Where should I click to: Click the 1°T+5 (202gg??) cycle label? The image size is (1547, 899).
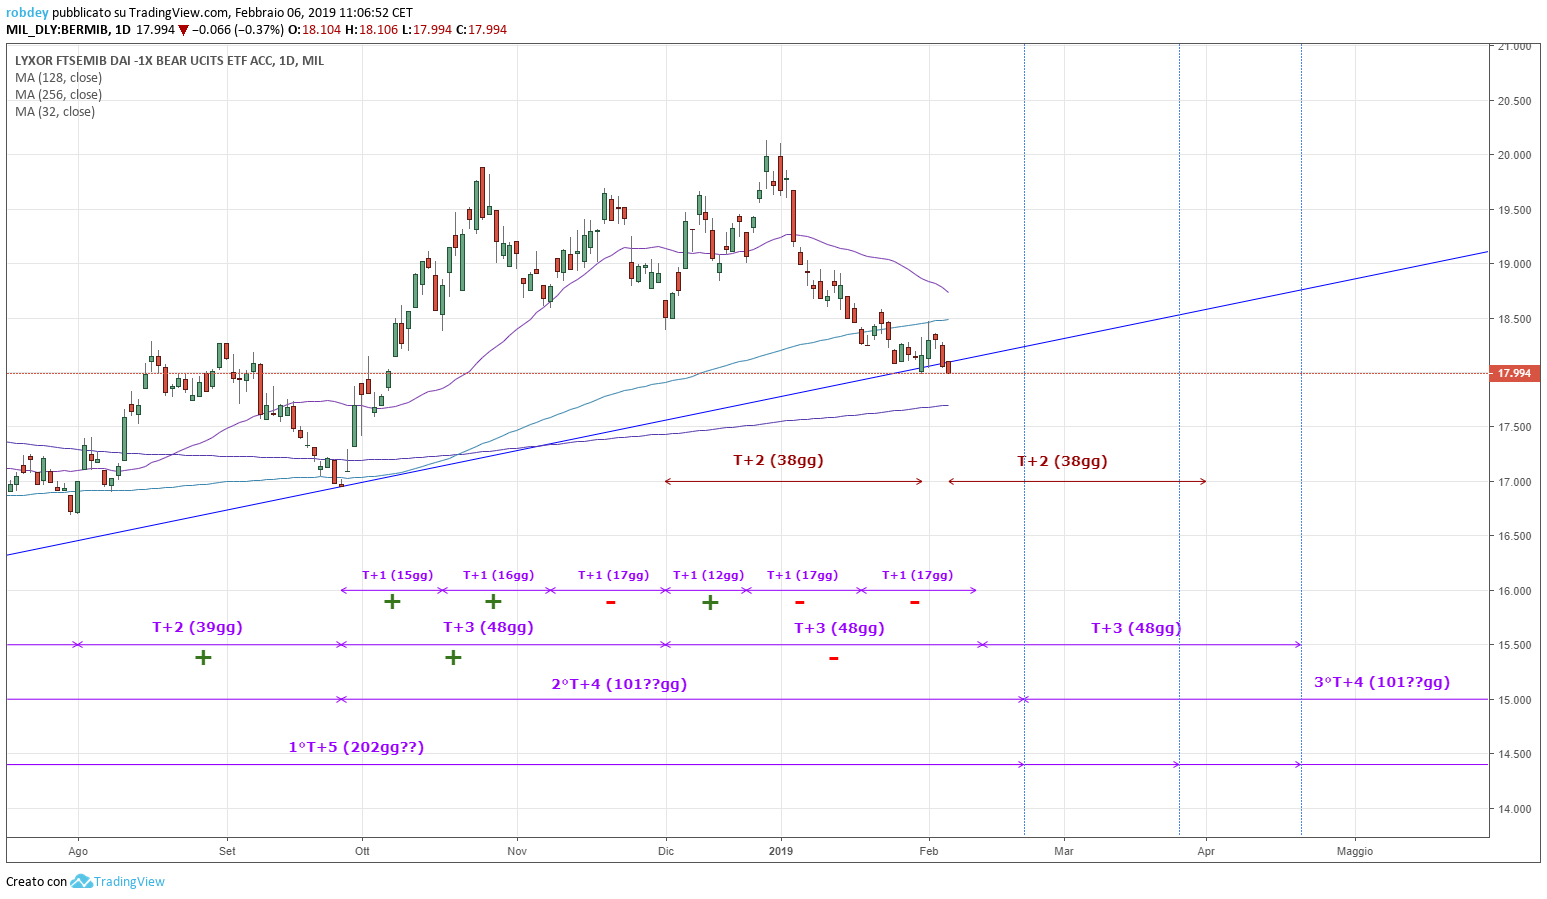[x=356, y=747]
